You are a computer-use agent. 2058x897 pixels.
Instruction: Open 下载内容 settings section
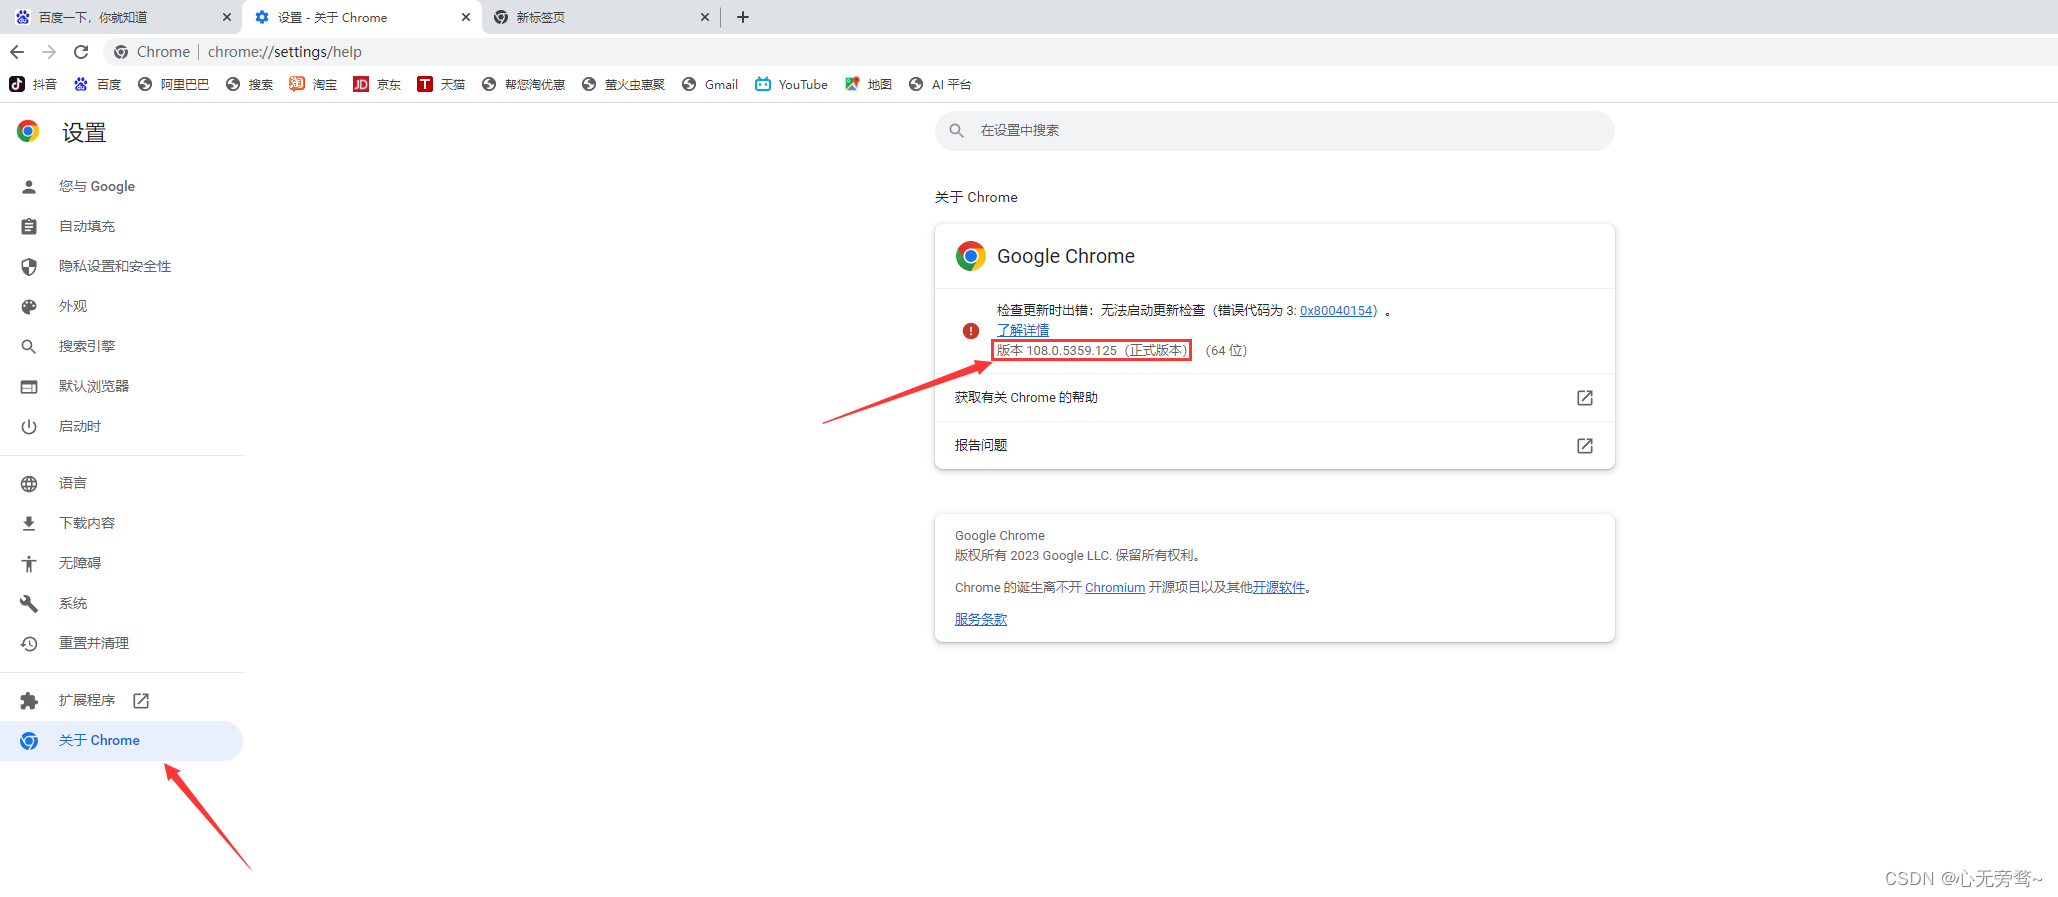[x=122, y=523]
